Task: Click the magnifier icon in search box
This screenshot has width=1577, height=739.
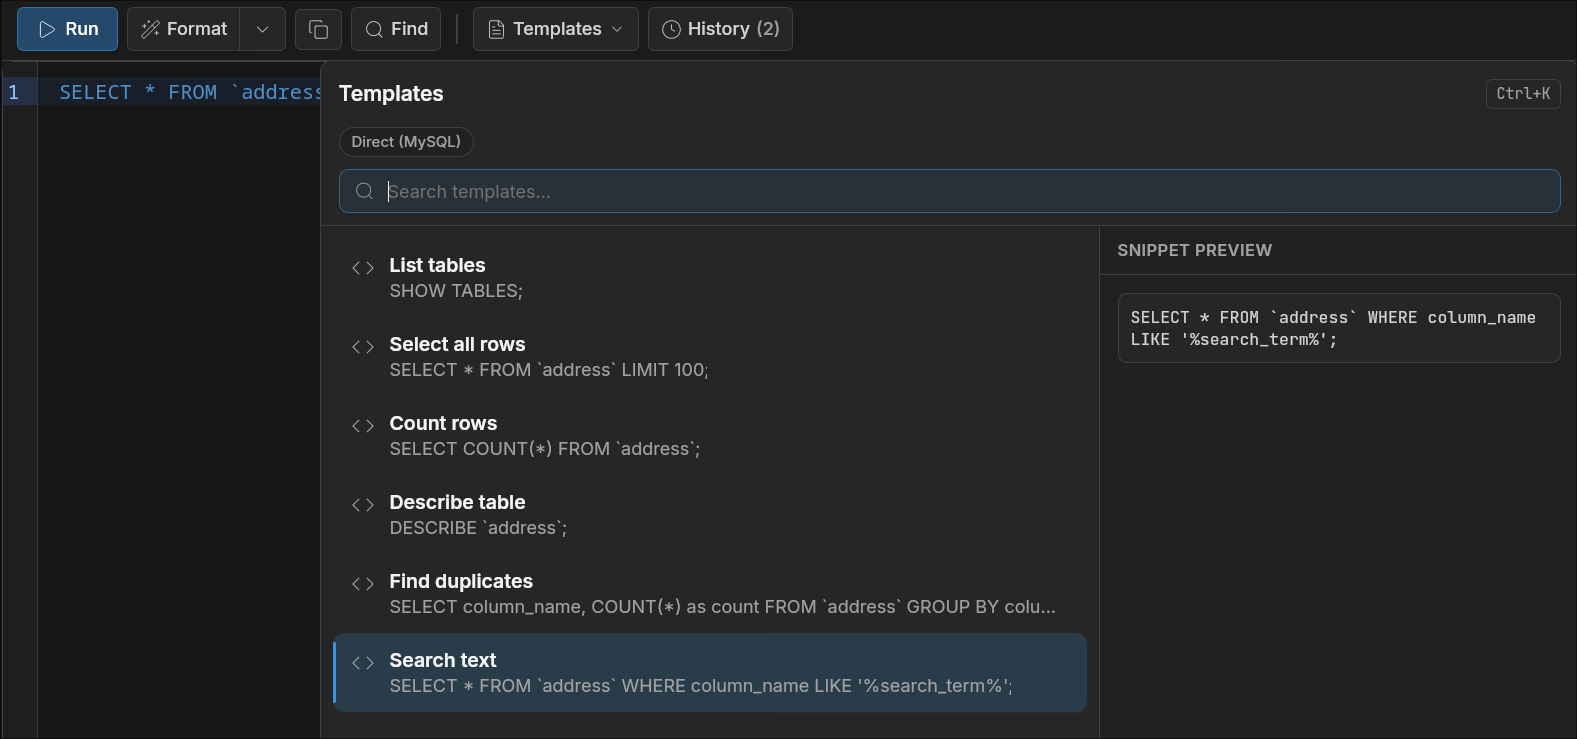Action: click(x=365, y=191)
